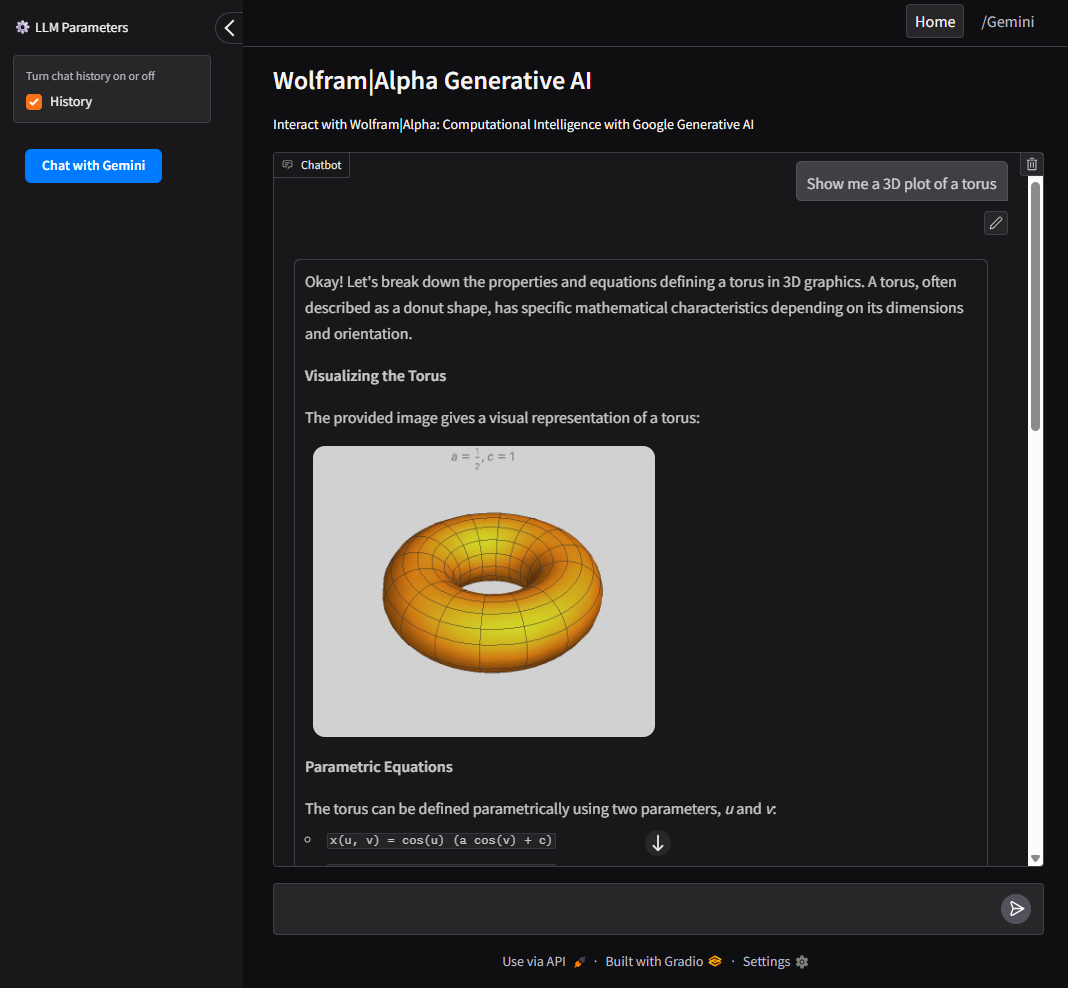Click the send message arrow icon
This screenshot has height=988, width=1068.
point(1016,908)
